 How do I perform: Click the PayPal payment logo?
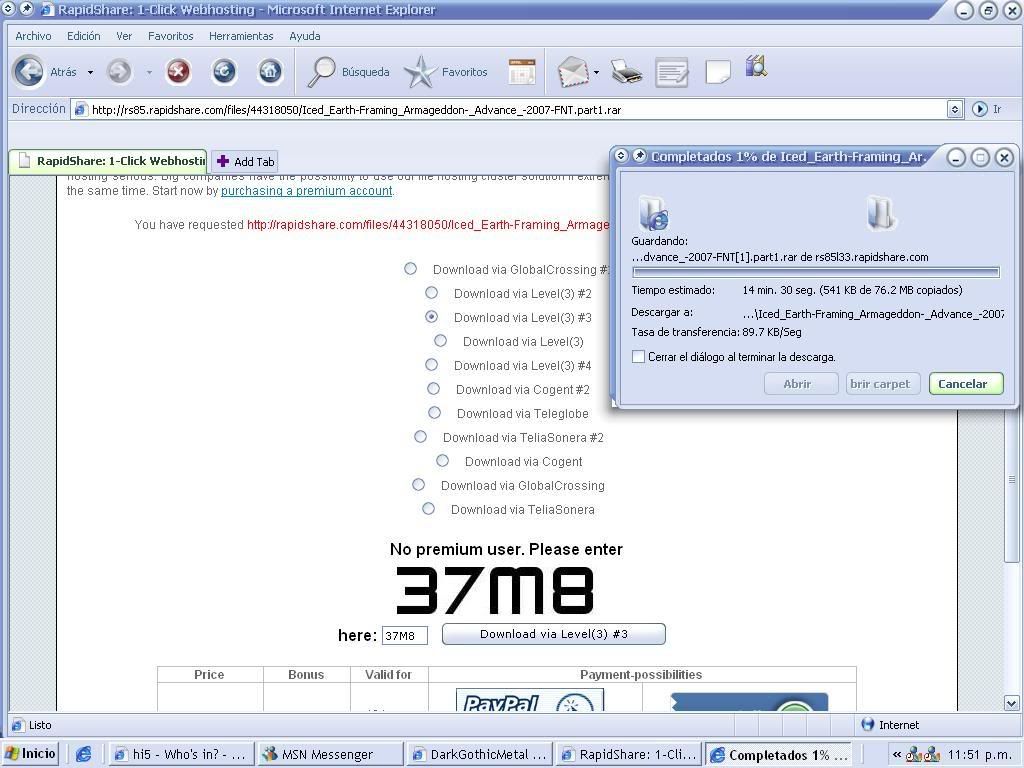(530, 700)
